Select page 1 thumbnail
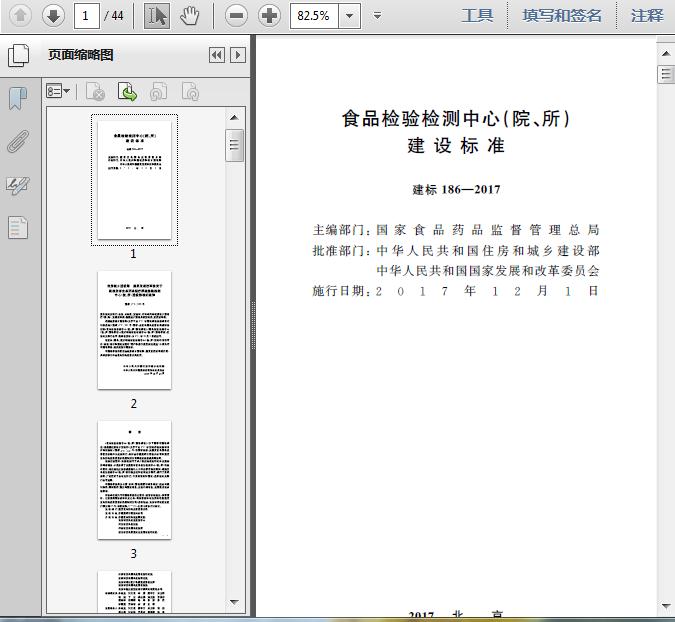The width and height of the screenshot is (675, 622). coord(134,180)
